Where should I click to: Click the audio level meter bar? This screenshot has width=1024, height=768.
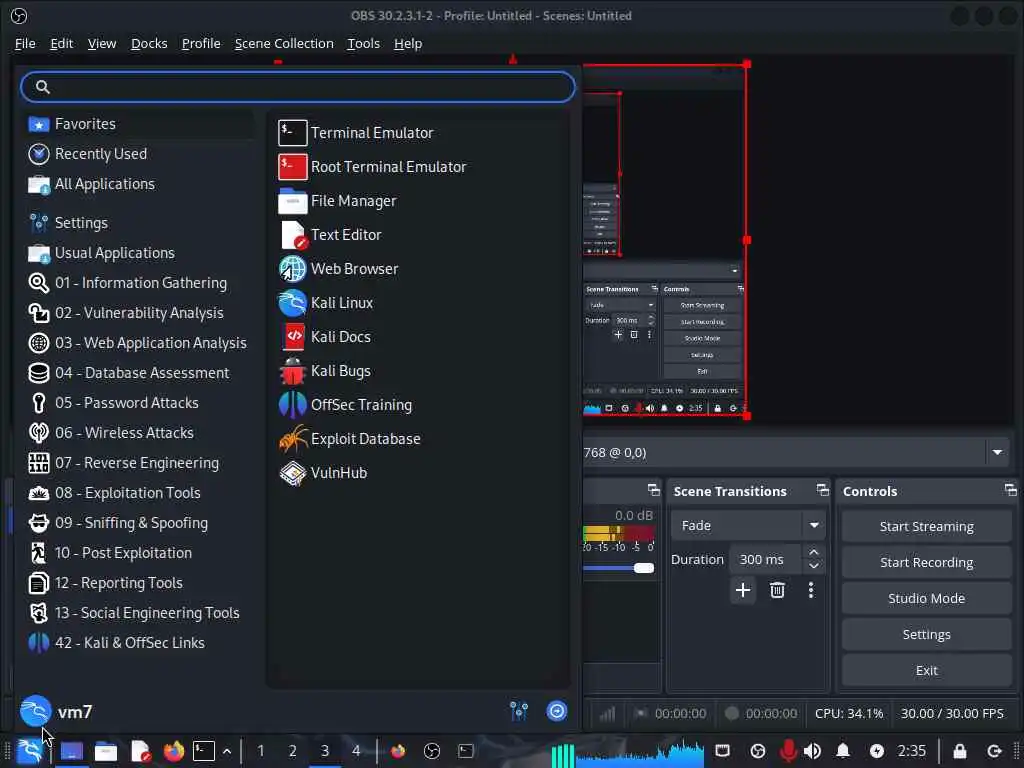coord(618,533)
